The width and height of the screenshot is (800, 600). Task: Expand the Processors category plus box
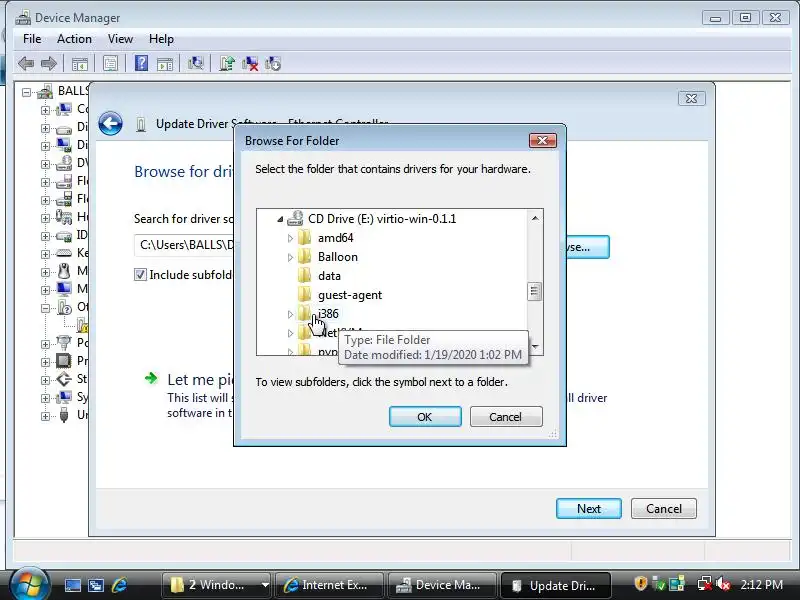[x=45, y=362]
